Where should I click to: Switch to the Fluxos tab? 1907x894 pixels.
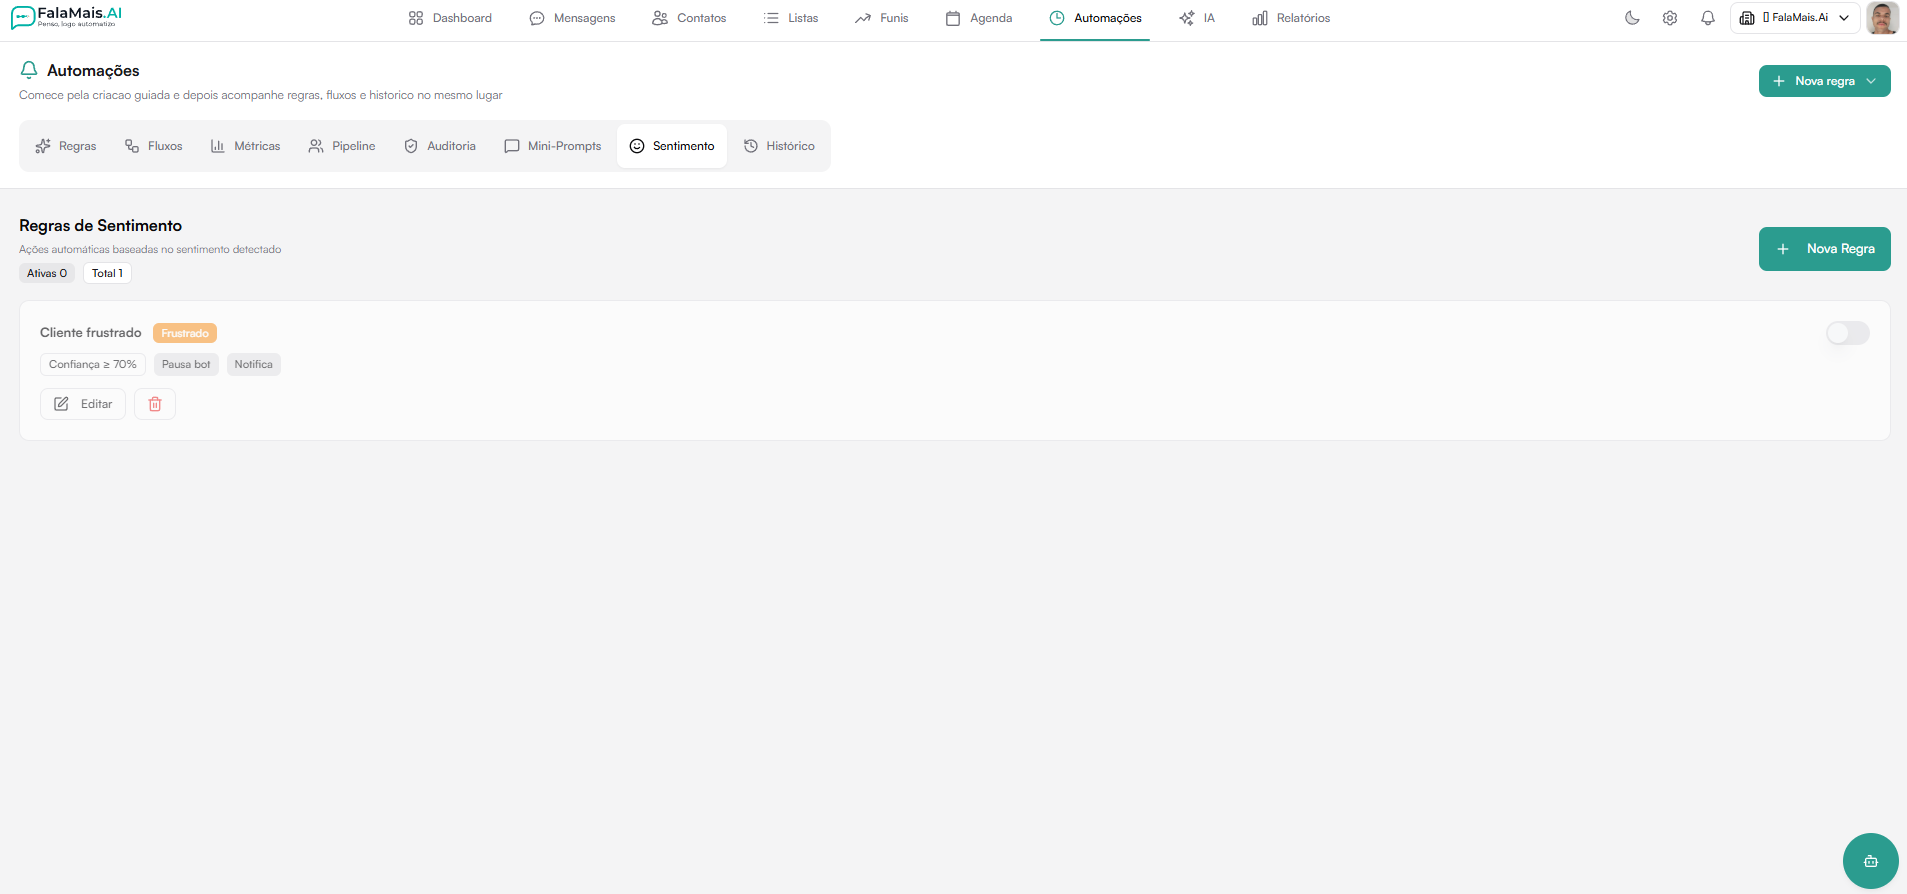coord(154,146)
